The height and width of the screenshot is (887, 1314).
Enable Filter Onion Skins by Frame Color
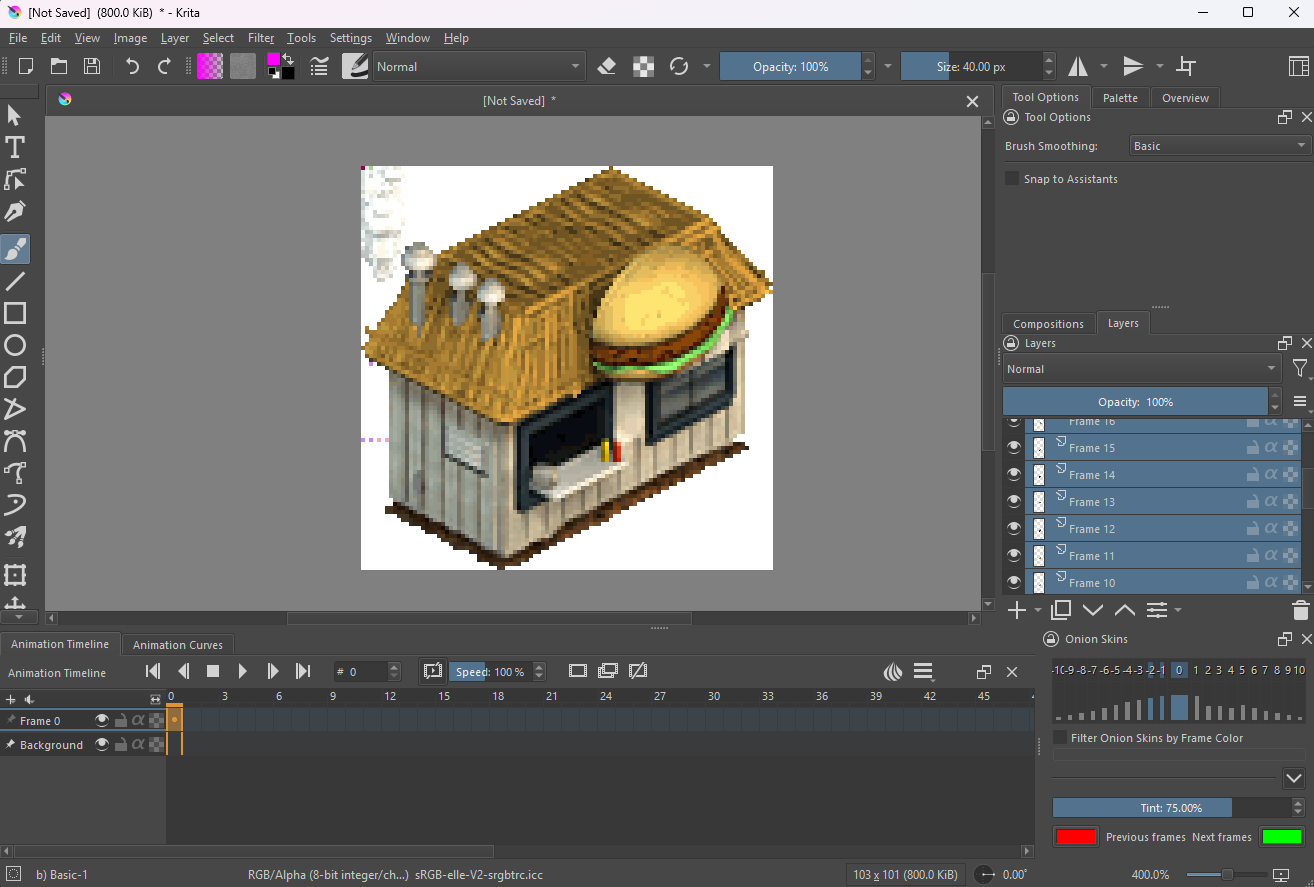tap(1061, 738)
